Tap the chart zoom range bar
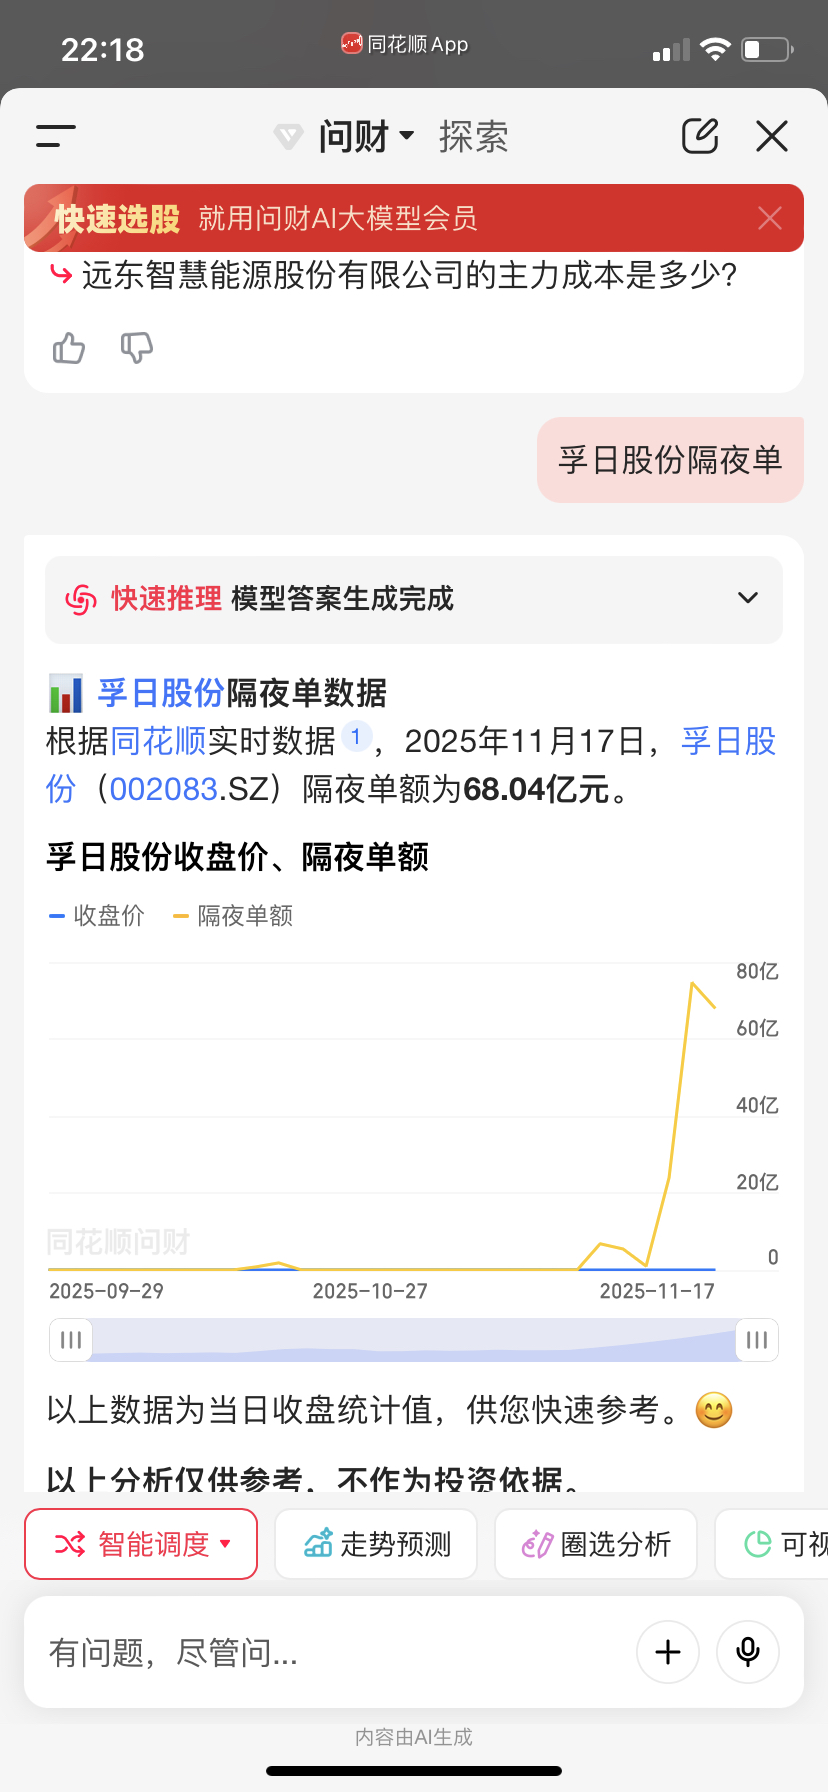Image resolution: width=828 pixels, height=1792 pixels. point(414,1340)
